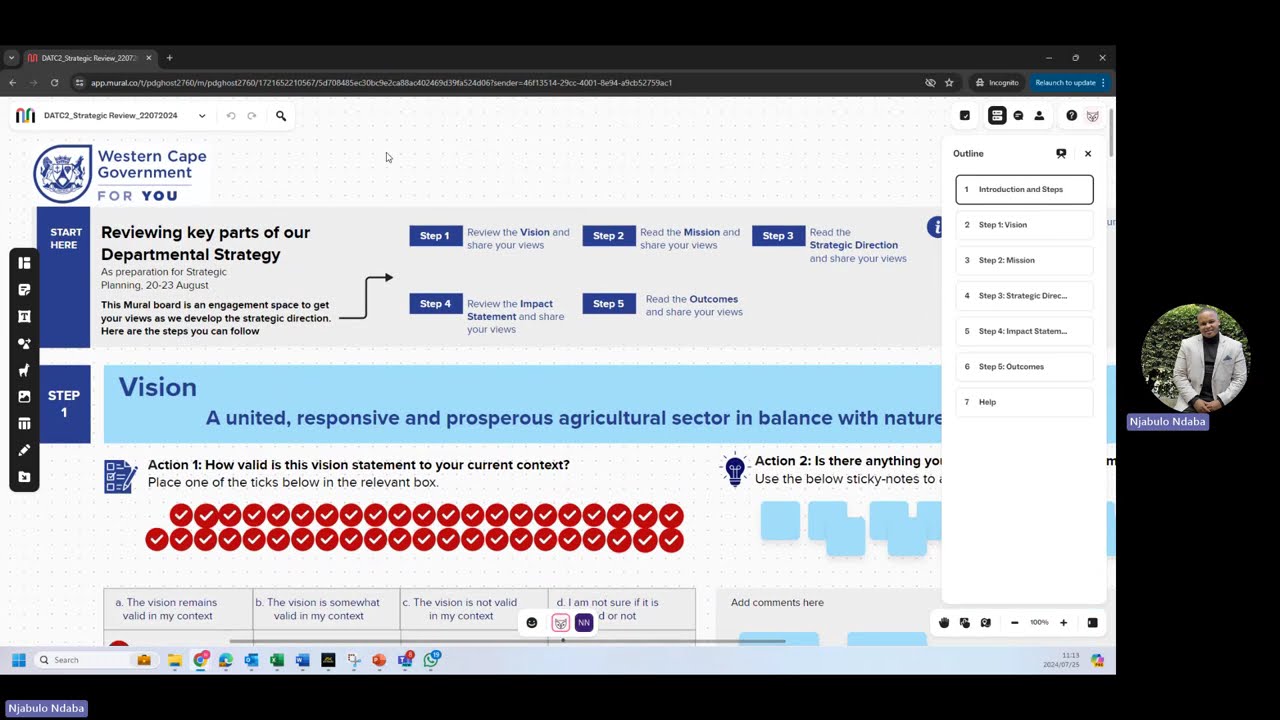Click the 100% zoom level value

tap(1039, 623)
